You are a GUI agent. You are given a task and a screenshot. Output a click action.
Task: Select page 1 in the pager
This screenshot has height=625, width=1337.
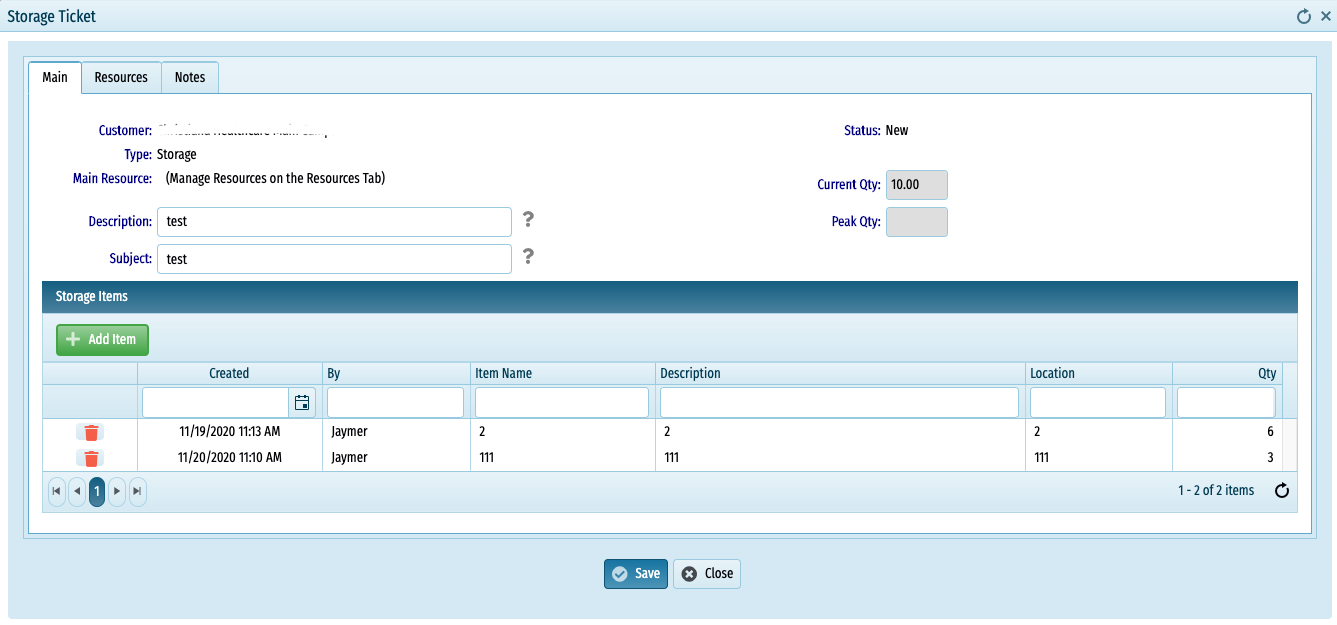[x=97, y=491]
